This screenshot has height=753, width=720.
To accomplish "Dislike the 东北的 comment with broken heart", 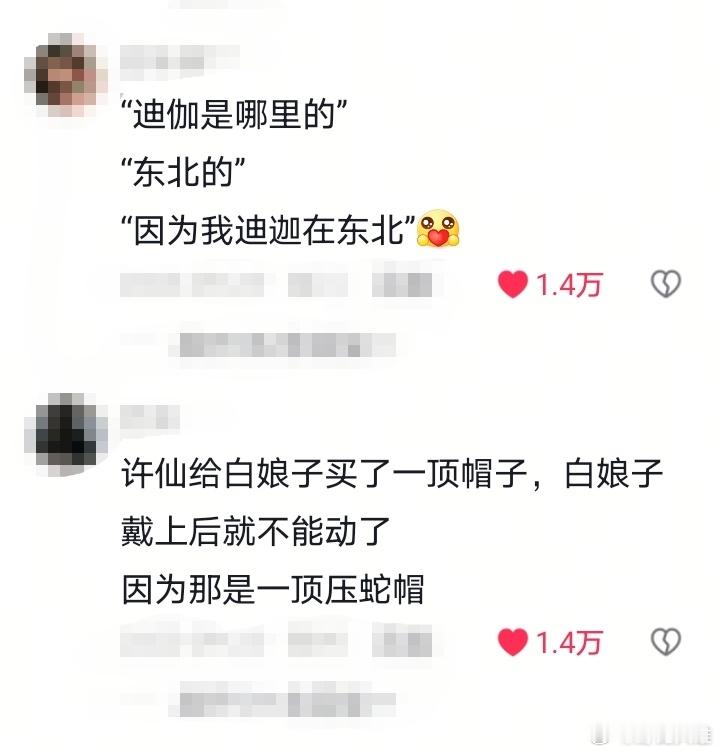I will coord(666,283).
